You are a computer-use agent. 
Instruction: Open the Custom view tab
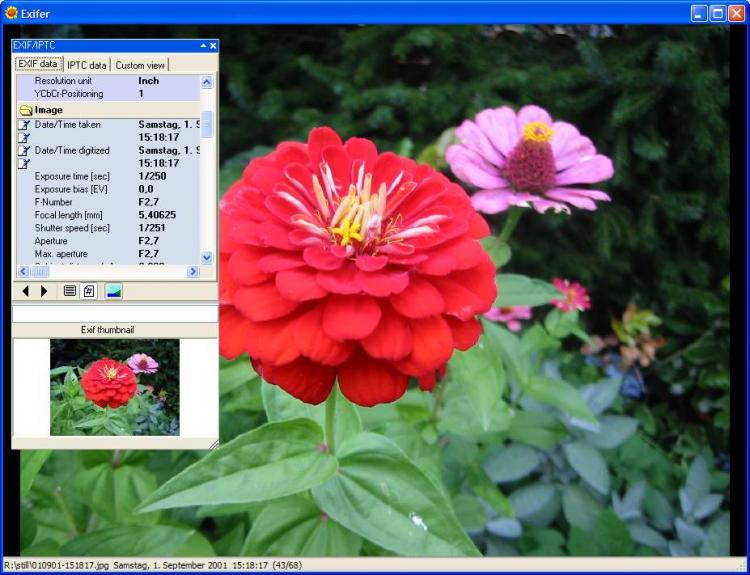point(141,65)
